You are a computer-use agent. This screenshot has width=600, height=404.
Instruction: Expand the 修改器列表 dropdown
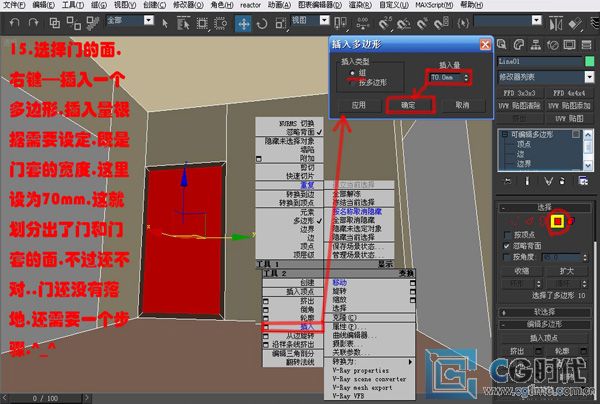point(589,77)
